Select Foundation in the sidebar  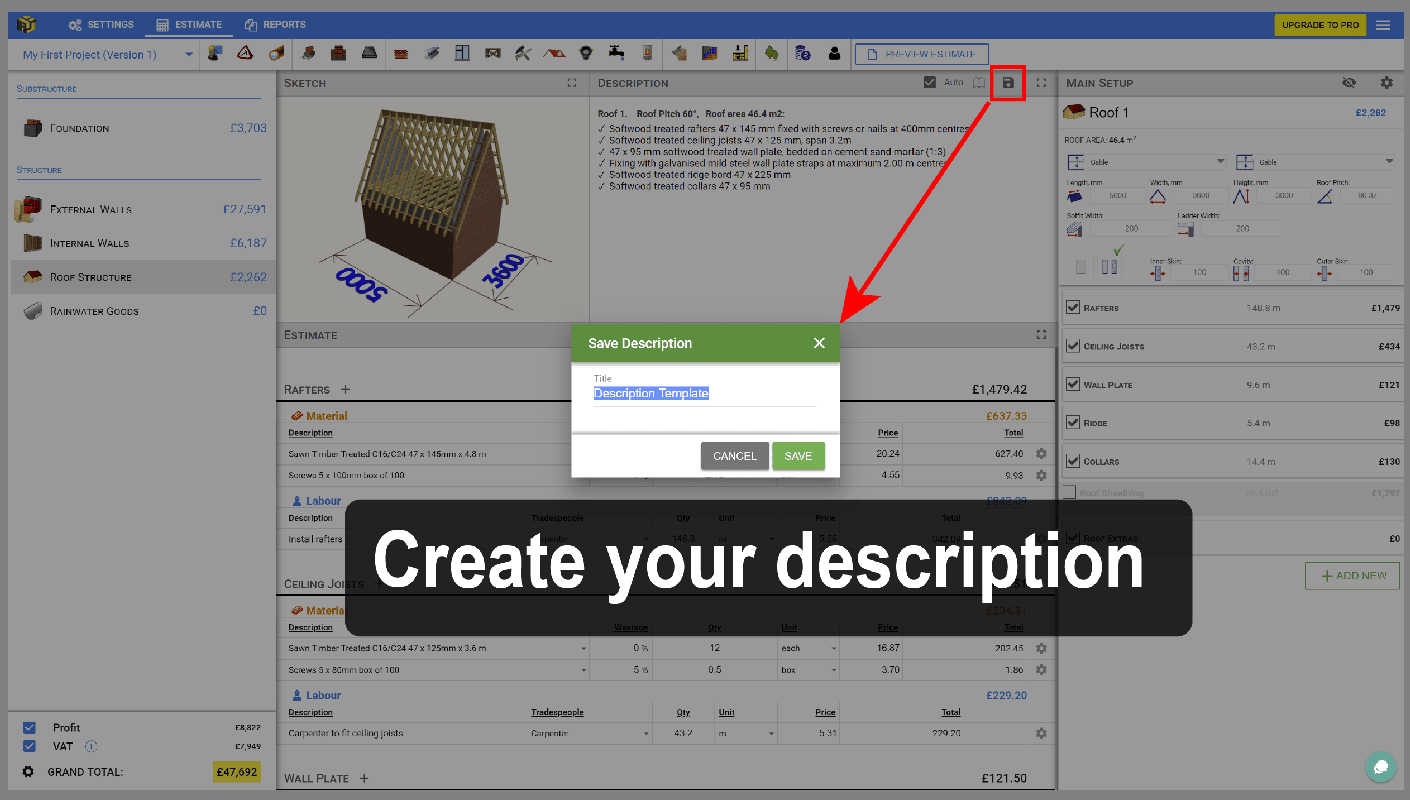pyautogui.click(x=143, y=128)
